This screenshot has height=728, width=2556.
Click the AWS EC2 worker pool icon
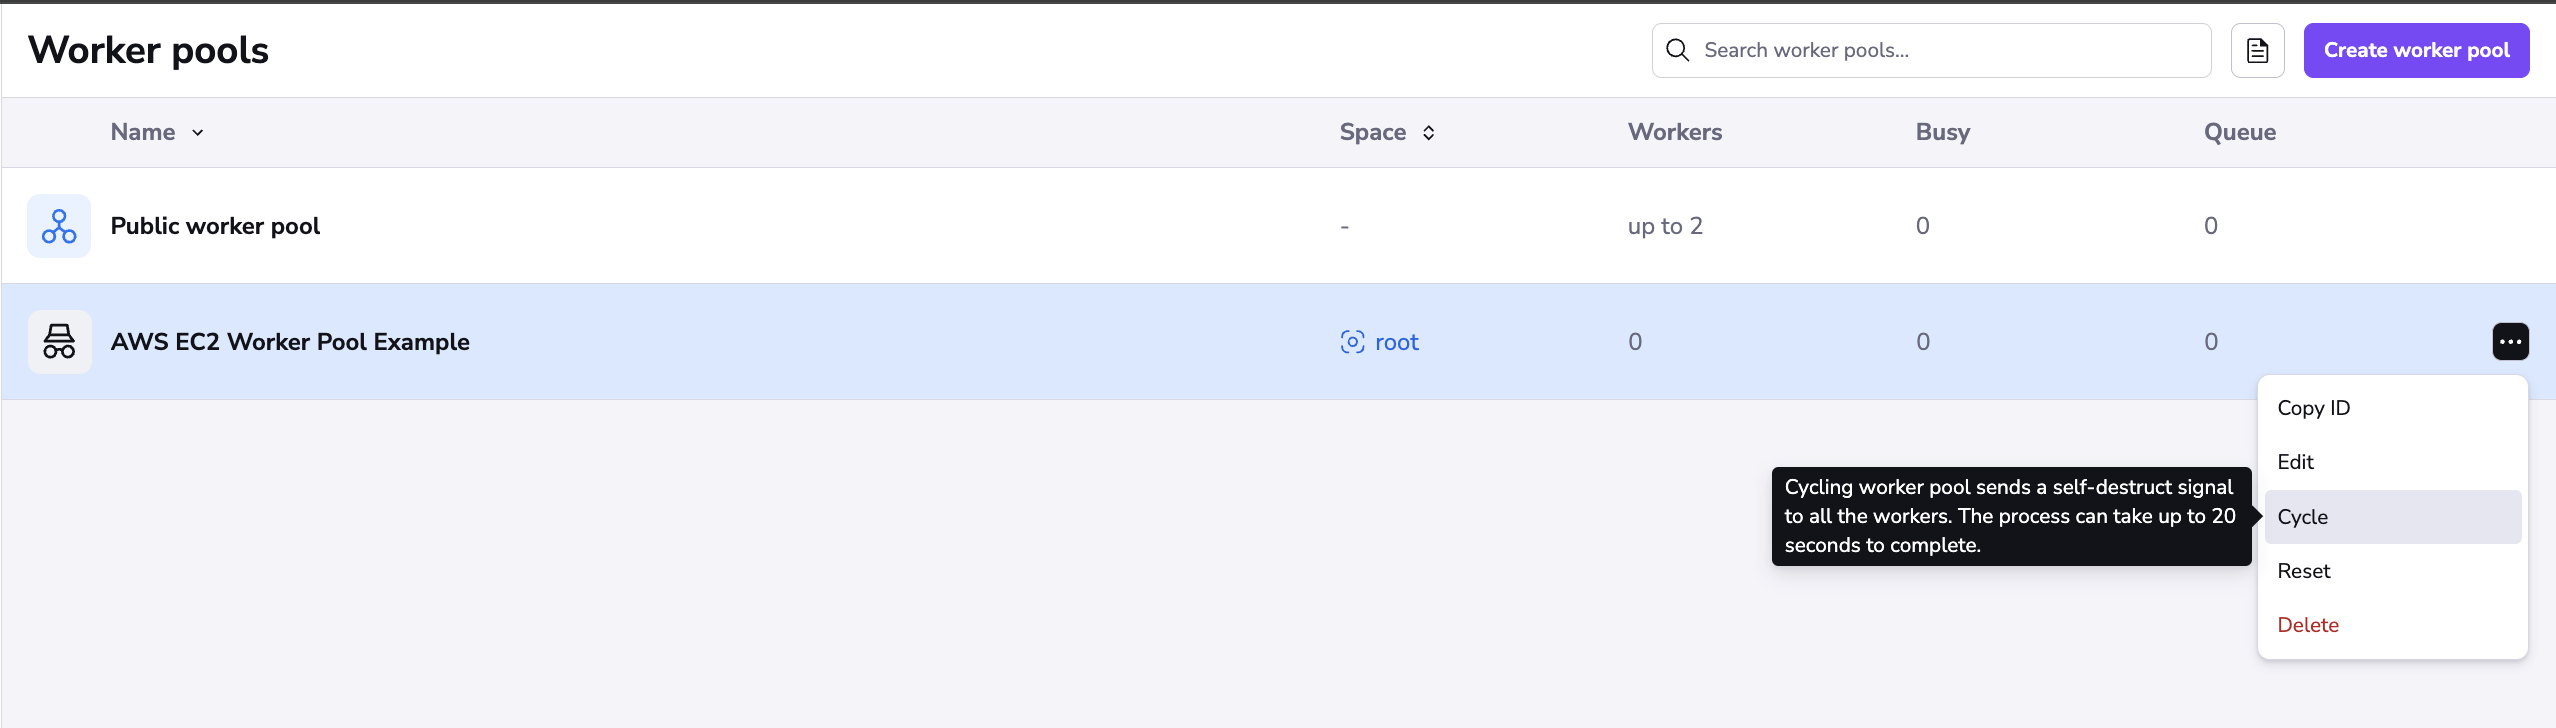click(59, 342)
